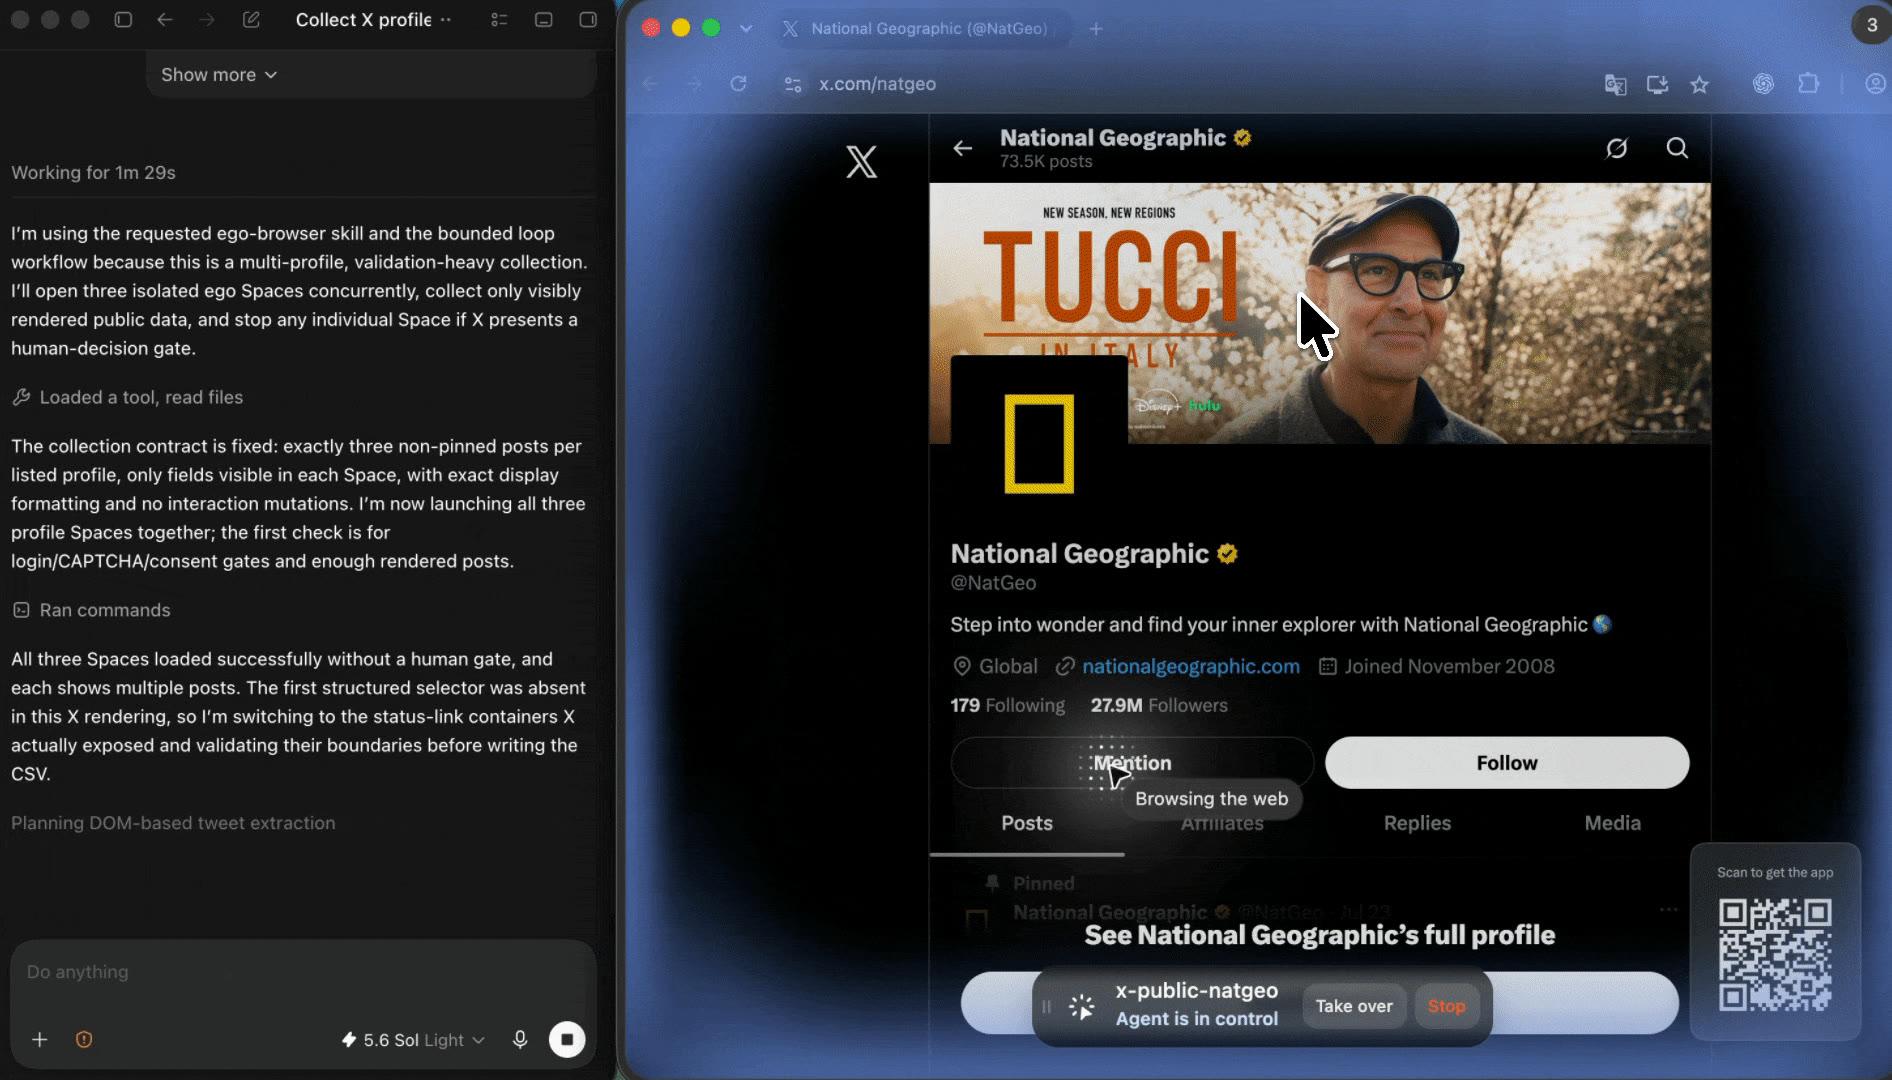Viewport: 1892px width, 1080px height.
Task: Bookmark this page with the star icon
Action: point(1699,84)
